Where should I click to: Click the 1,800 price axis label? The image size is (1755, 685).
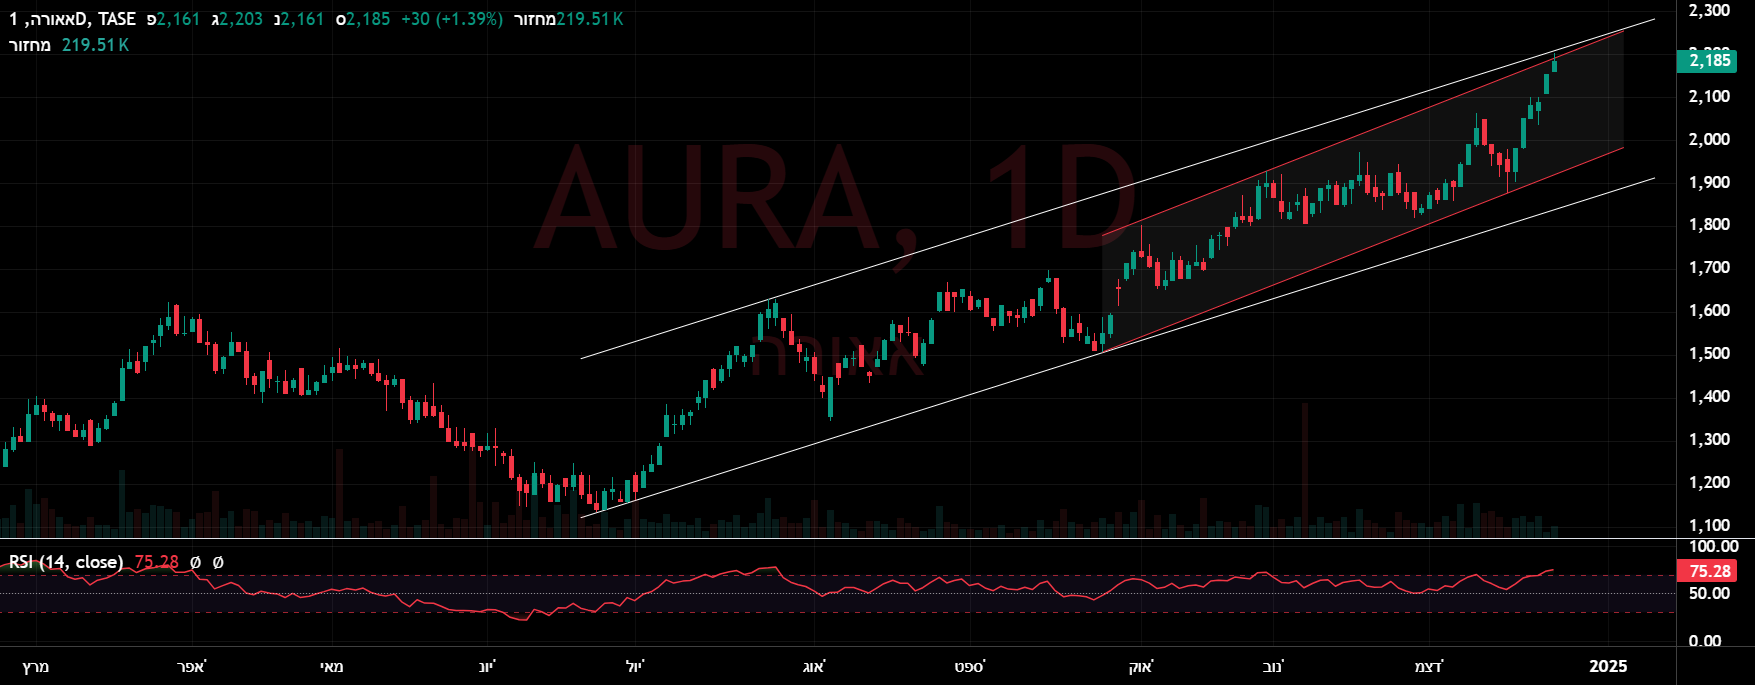click(x=1709, y=224)
